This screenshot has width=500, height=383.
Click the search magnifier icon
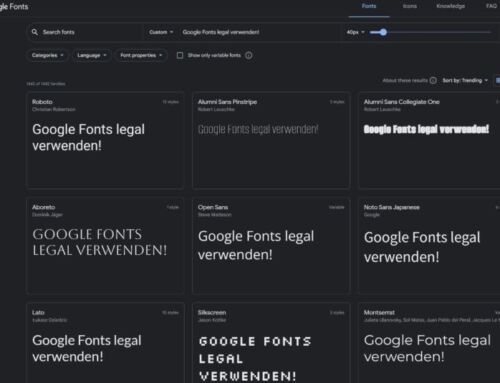coord(35,32)
